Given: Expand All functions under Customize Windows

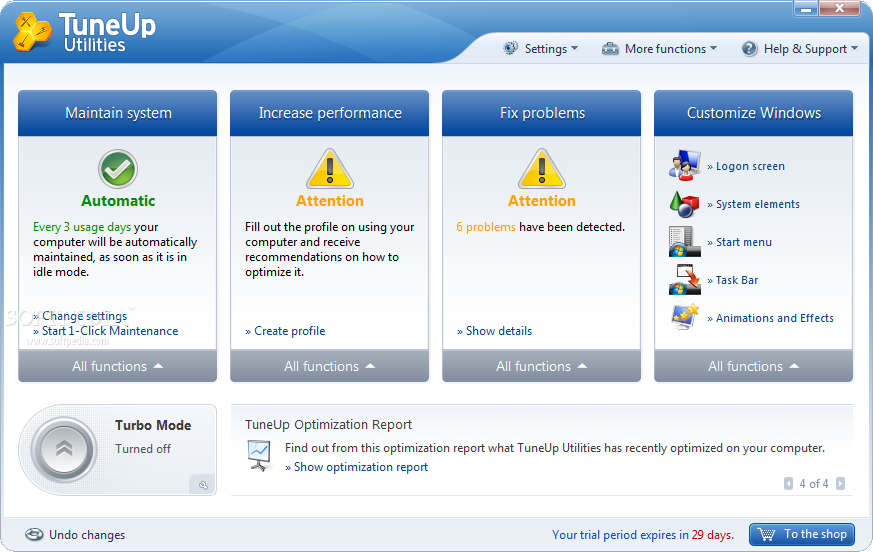Looking at the screenshot, I should 754,366.
